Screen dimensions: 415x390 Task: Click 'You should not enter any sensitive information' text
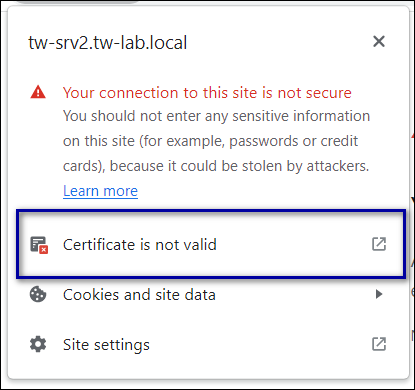[x=216, y=116]
